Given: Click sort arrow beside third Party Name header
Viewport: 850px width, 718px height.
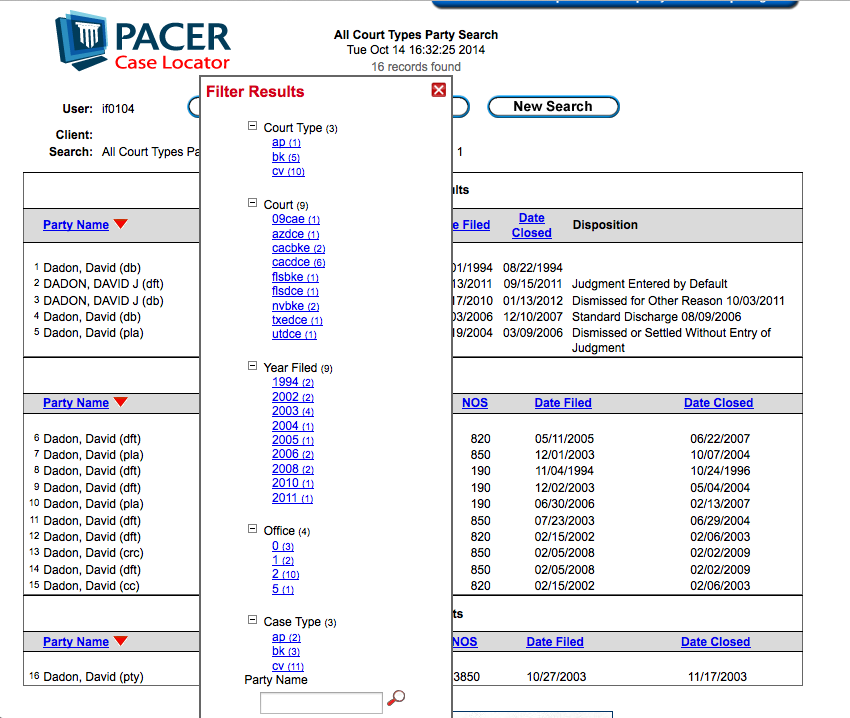Looking at the screenshot, I should coord(121,640).
